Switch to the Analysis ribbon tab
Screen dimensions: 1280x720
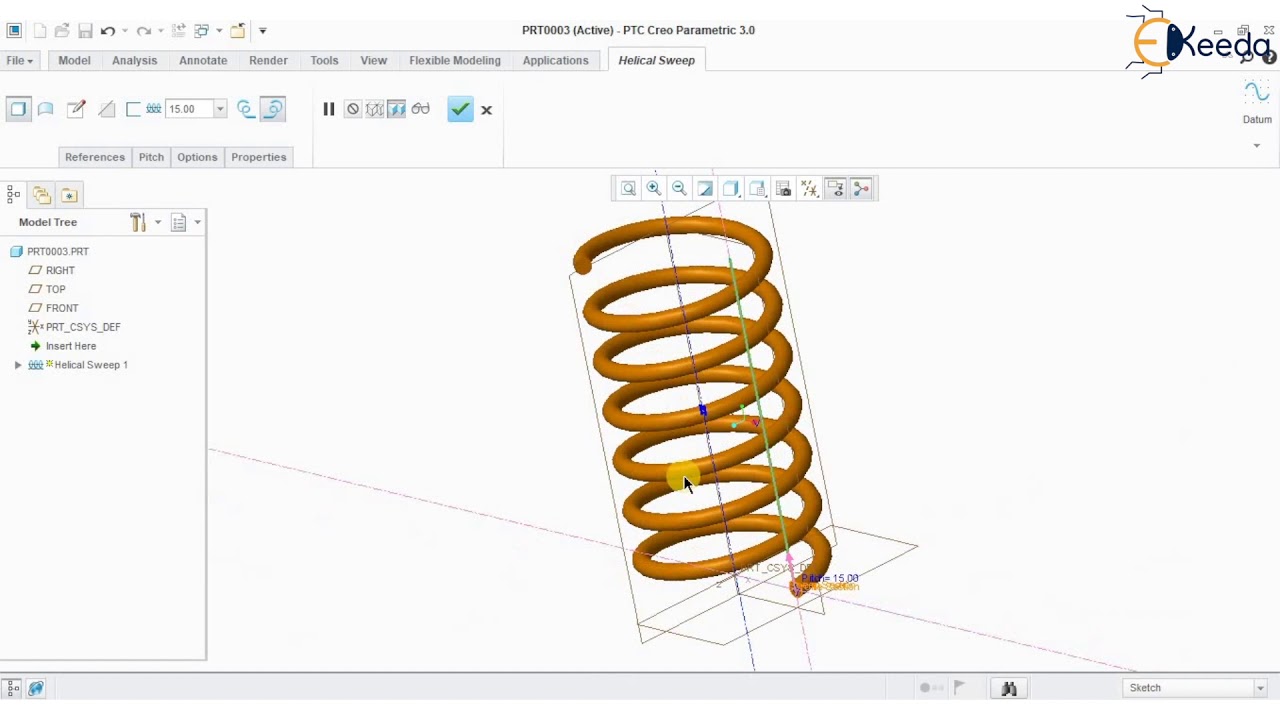[134, 60]
